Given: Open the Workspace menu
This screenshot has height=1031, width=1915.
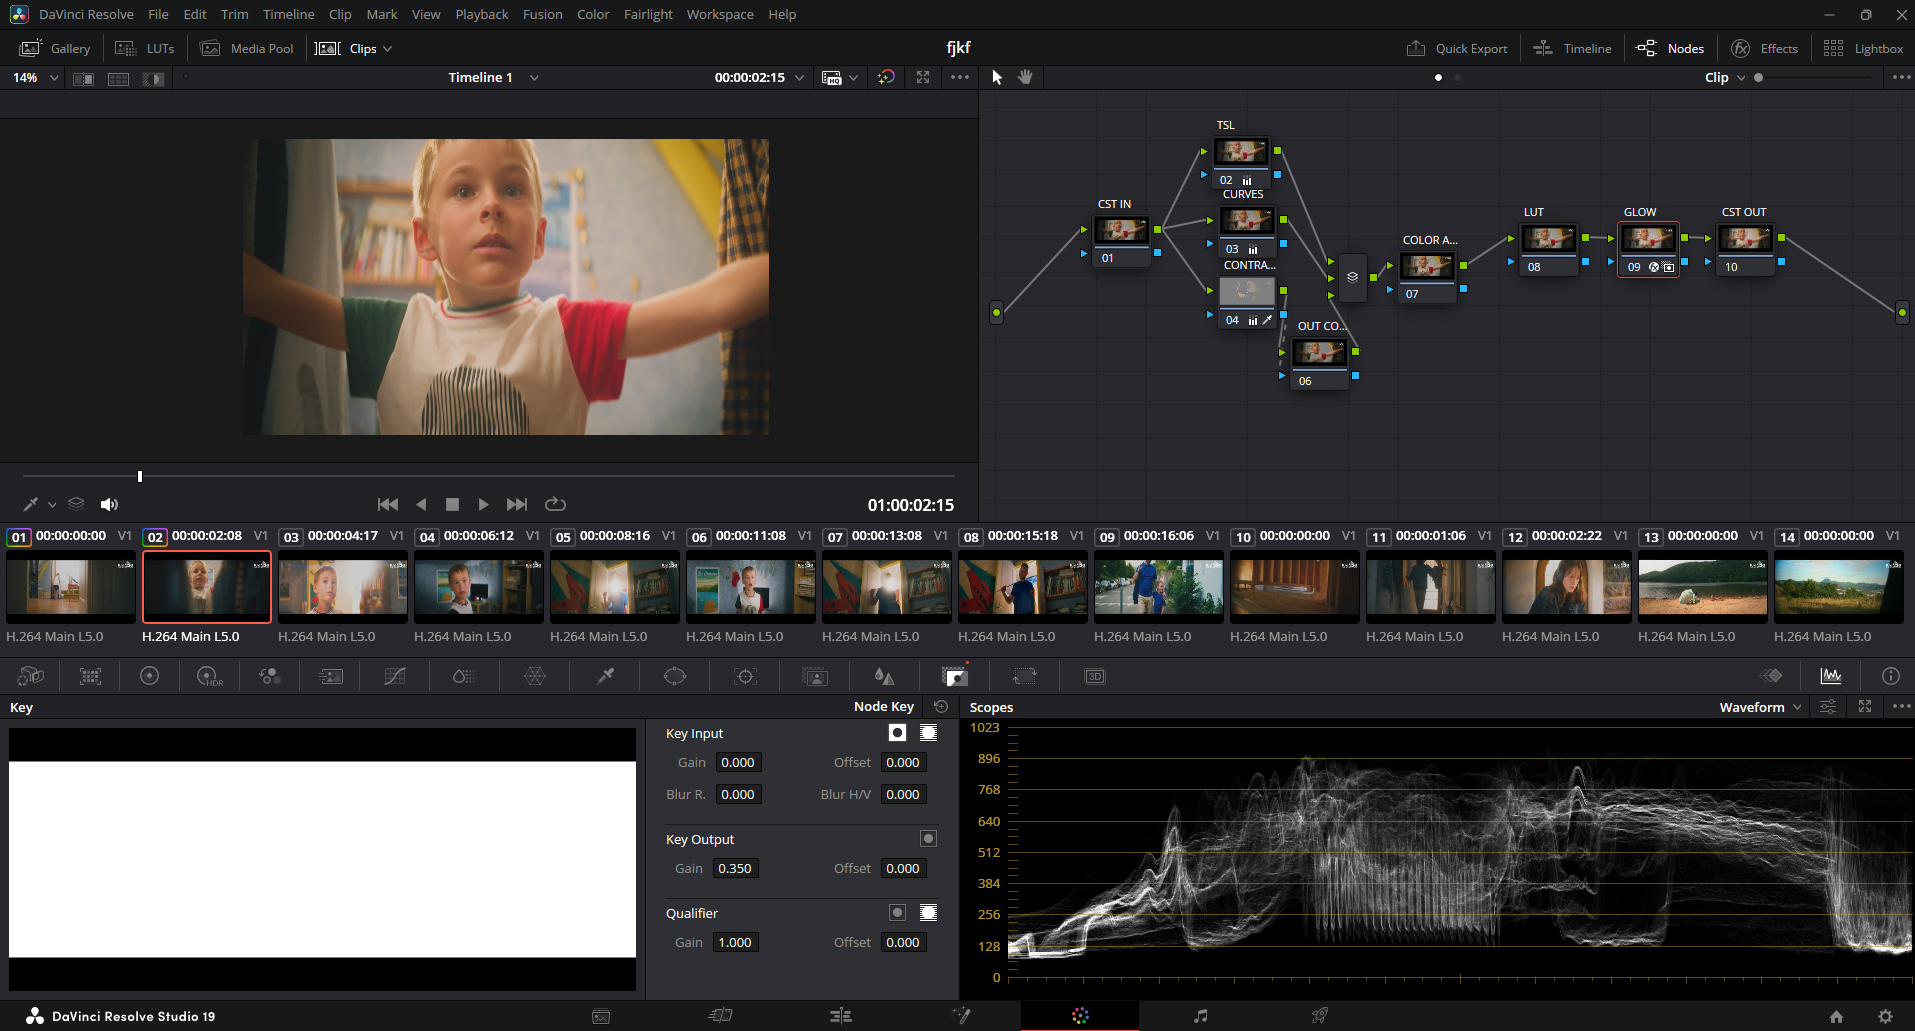Looking at the screenshot, I should pyautogui.click(x=720, y=14).
